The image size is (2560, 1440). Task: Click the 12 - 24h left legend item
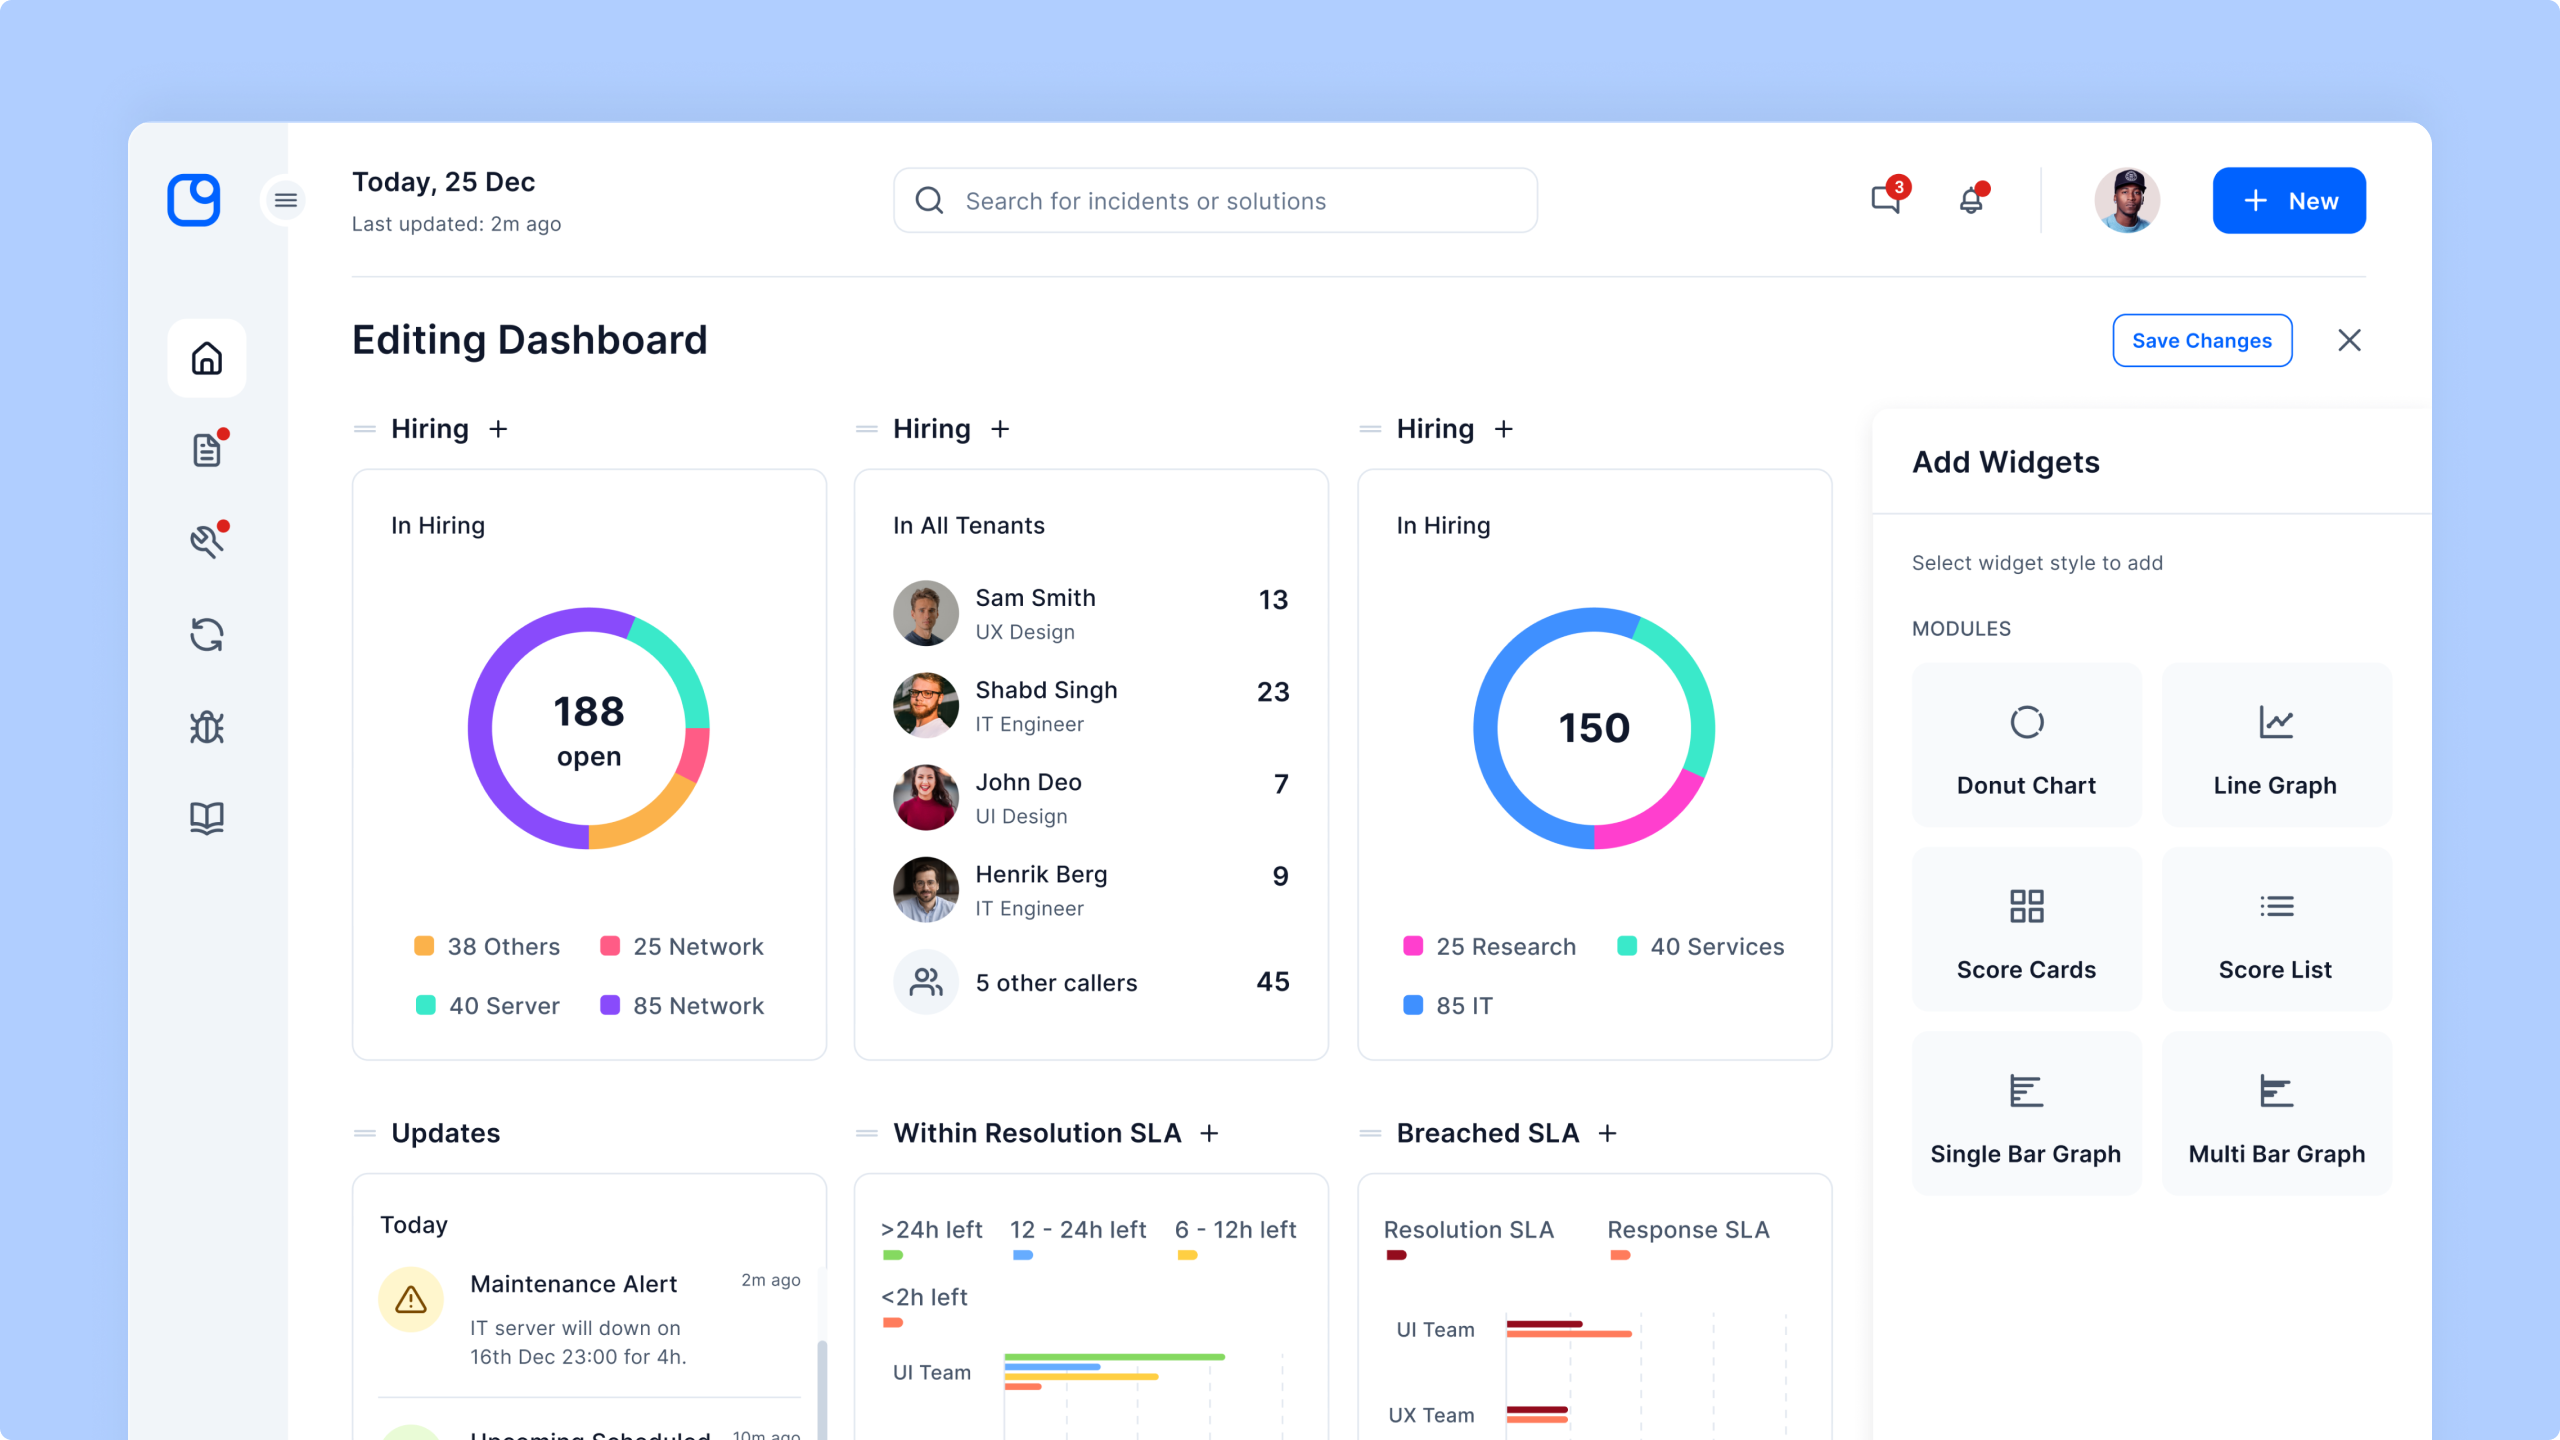point(1078,1239)
